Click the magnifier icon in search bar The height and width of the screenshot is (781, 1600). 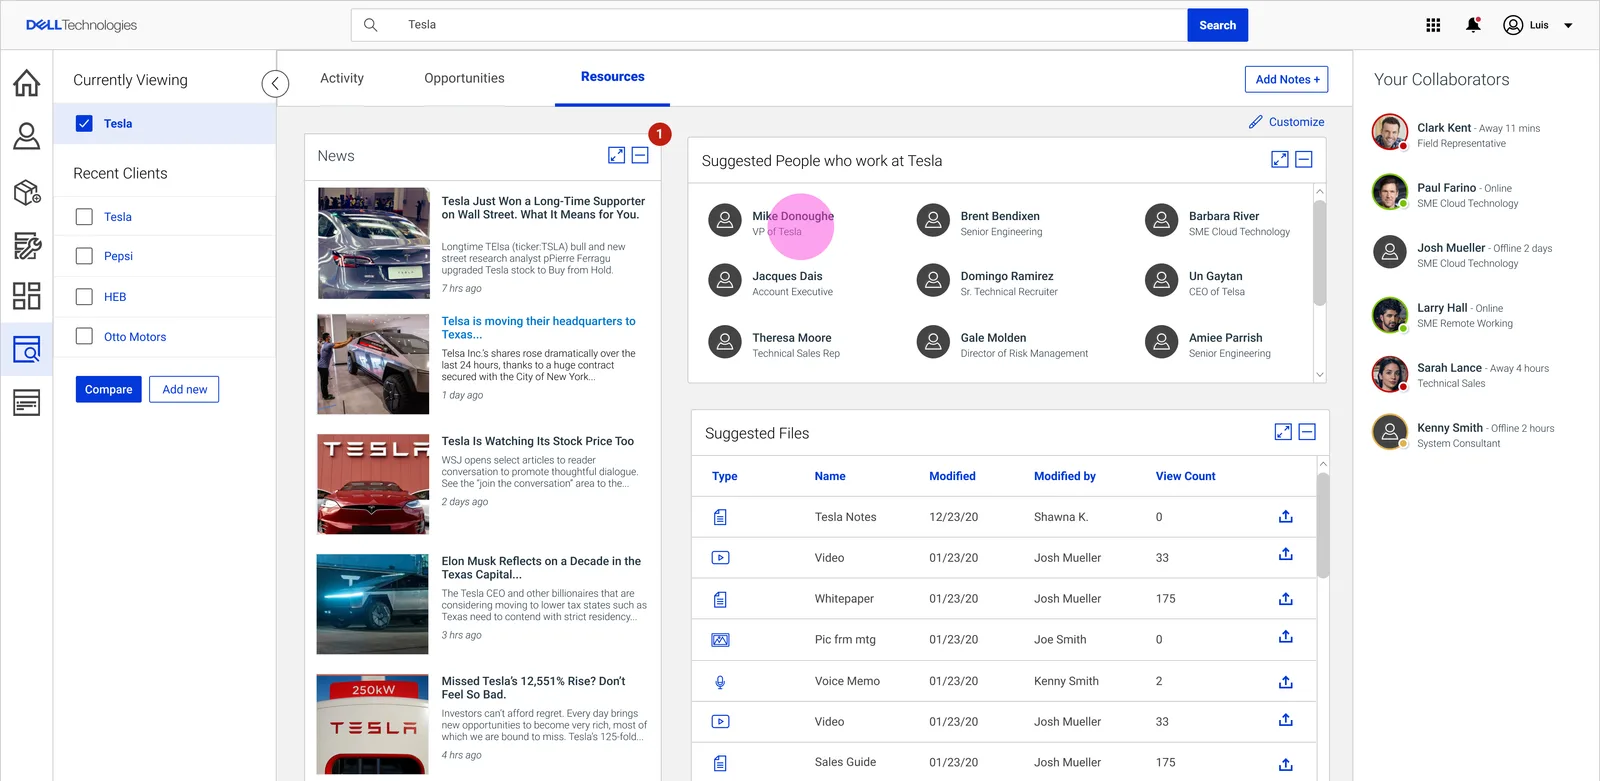(370, 25)
